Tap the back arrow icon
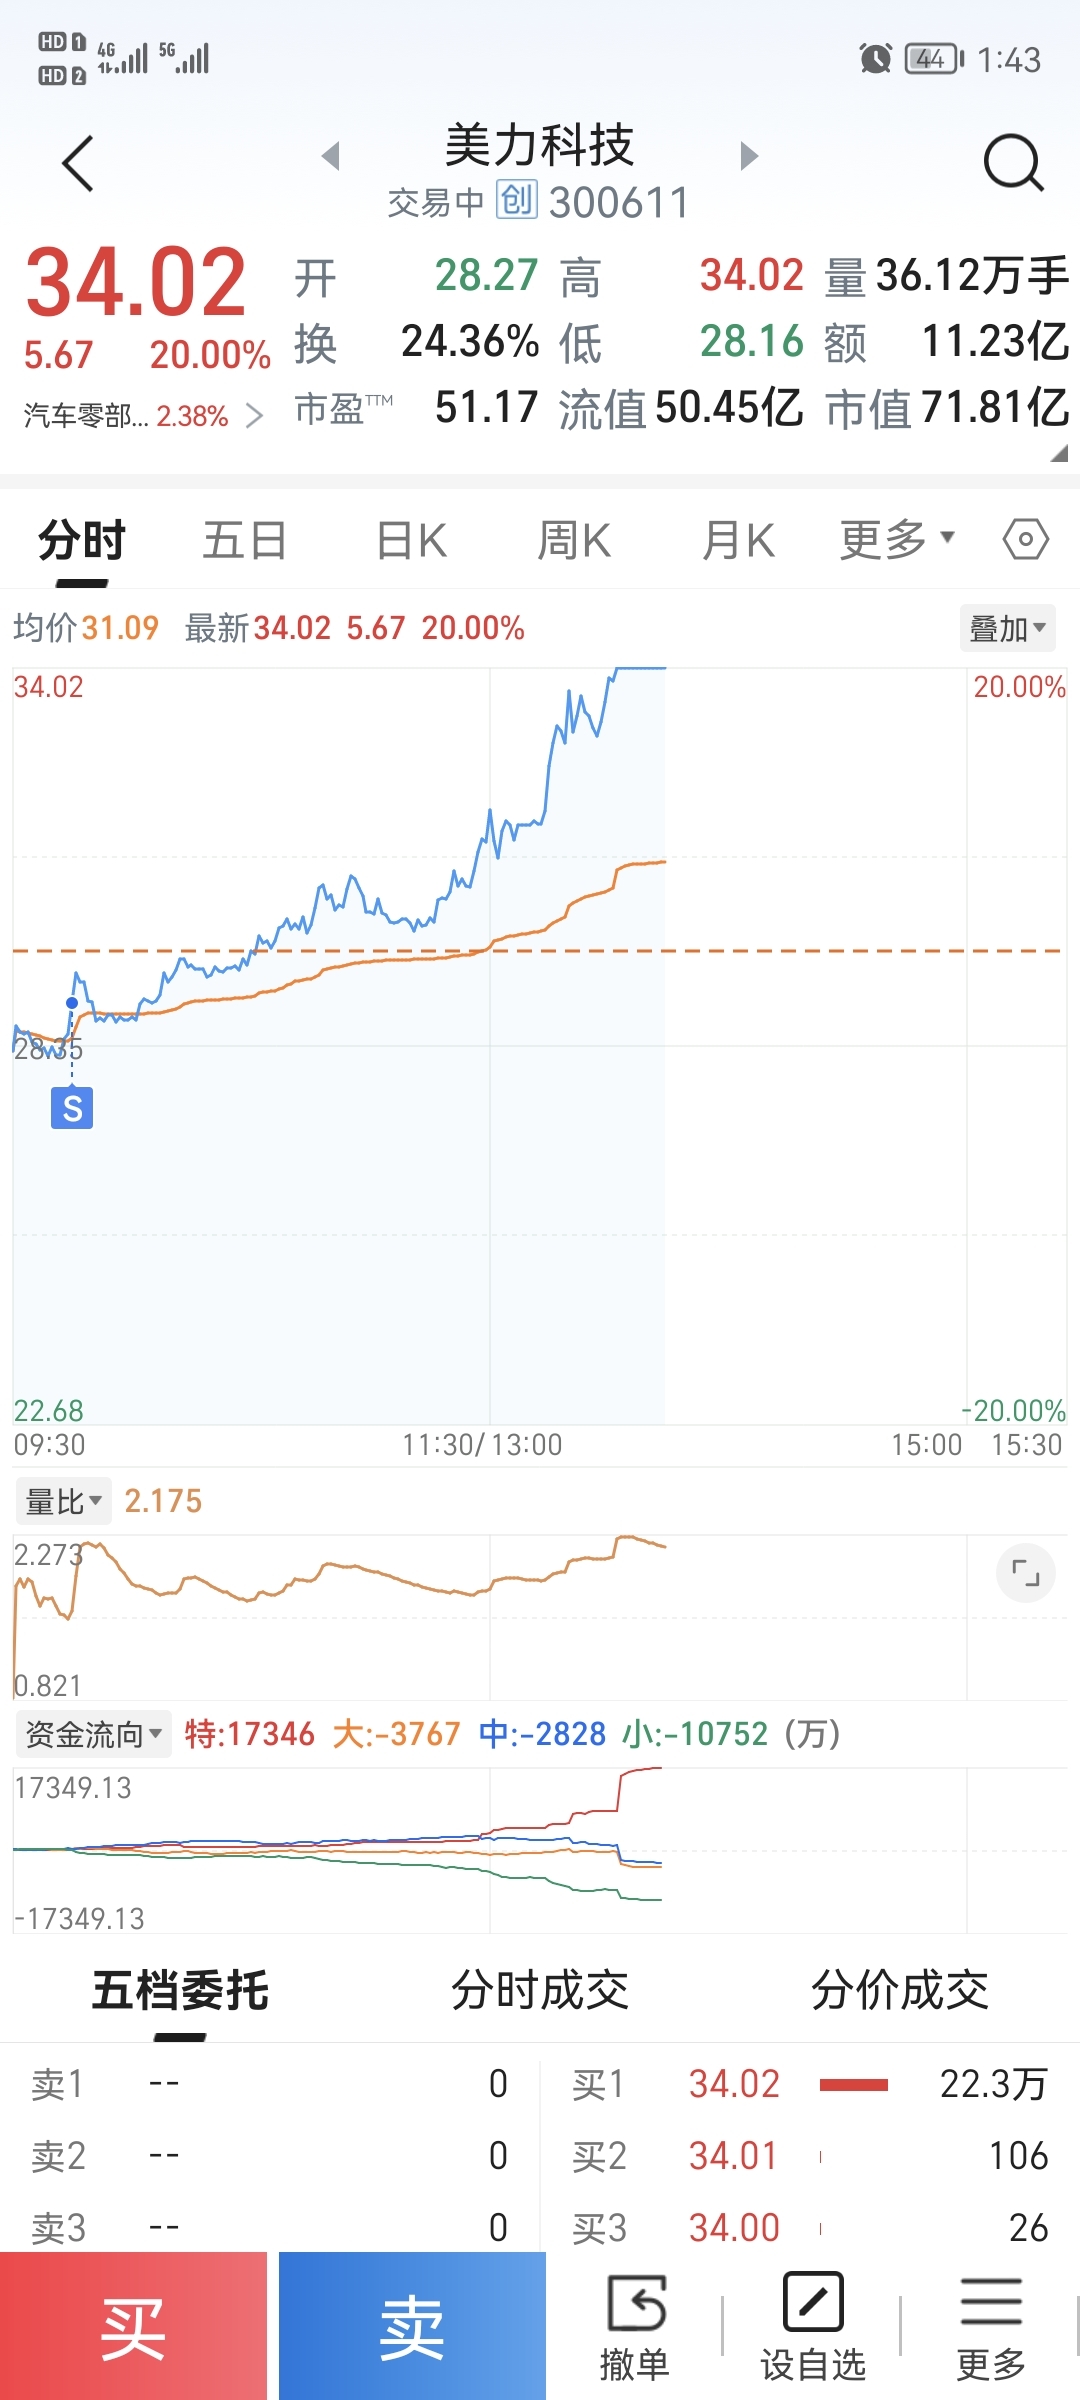This screenshot has height=2400, width=1080. pyautogui.click(x=78, y=163)
